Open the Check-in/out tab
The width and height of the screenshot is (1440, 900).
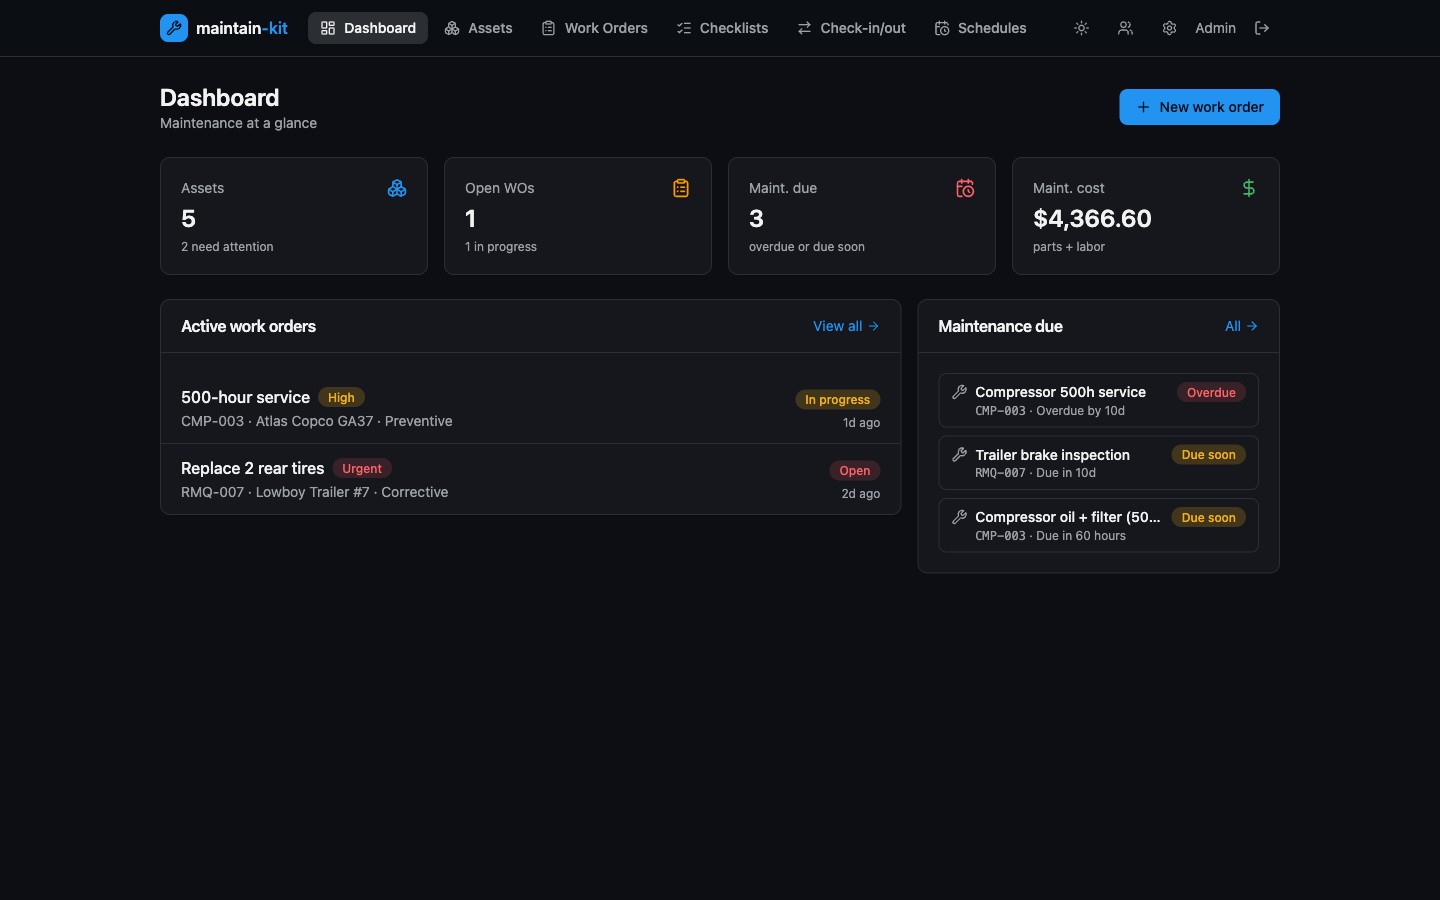click(852, 28)
